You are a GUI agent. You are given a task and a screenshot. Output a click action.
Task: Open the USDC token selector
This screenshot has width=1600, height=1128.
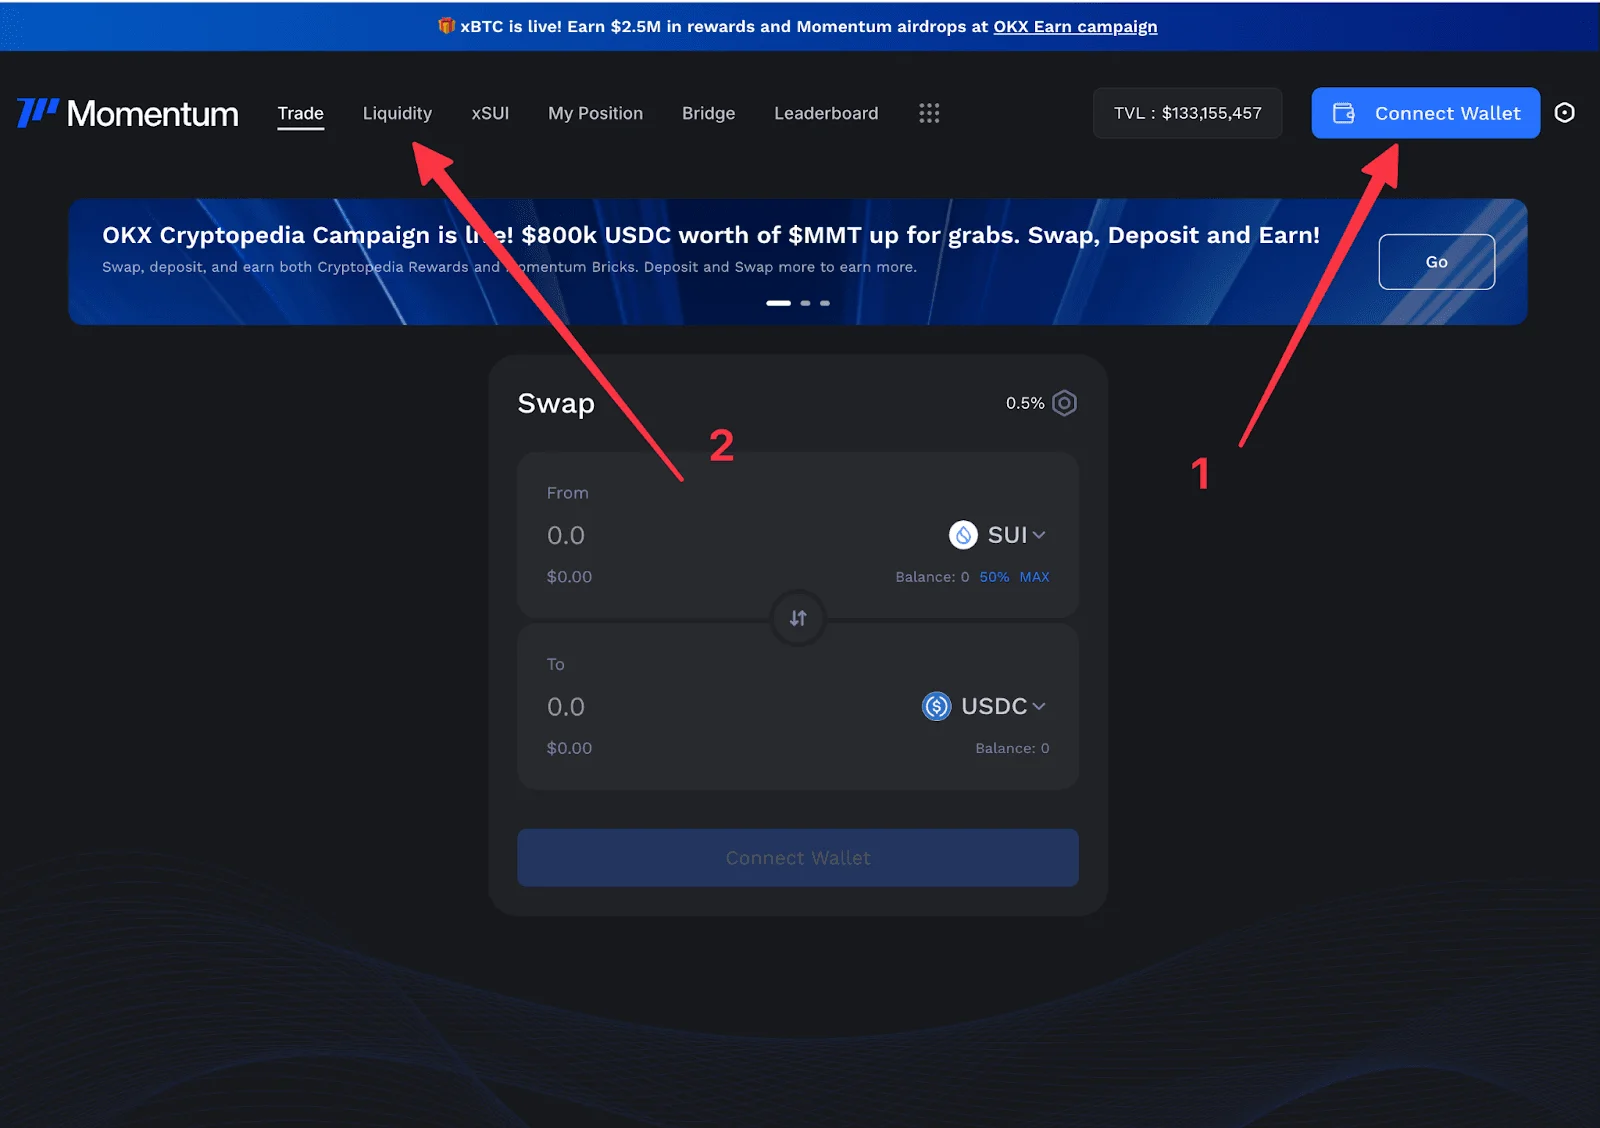984,706
